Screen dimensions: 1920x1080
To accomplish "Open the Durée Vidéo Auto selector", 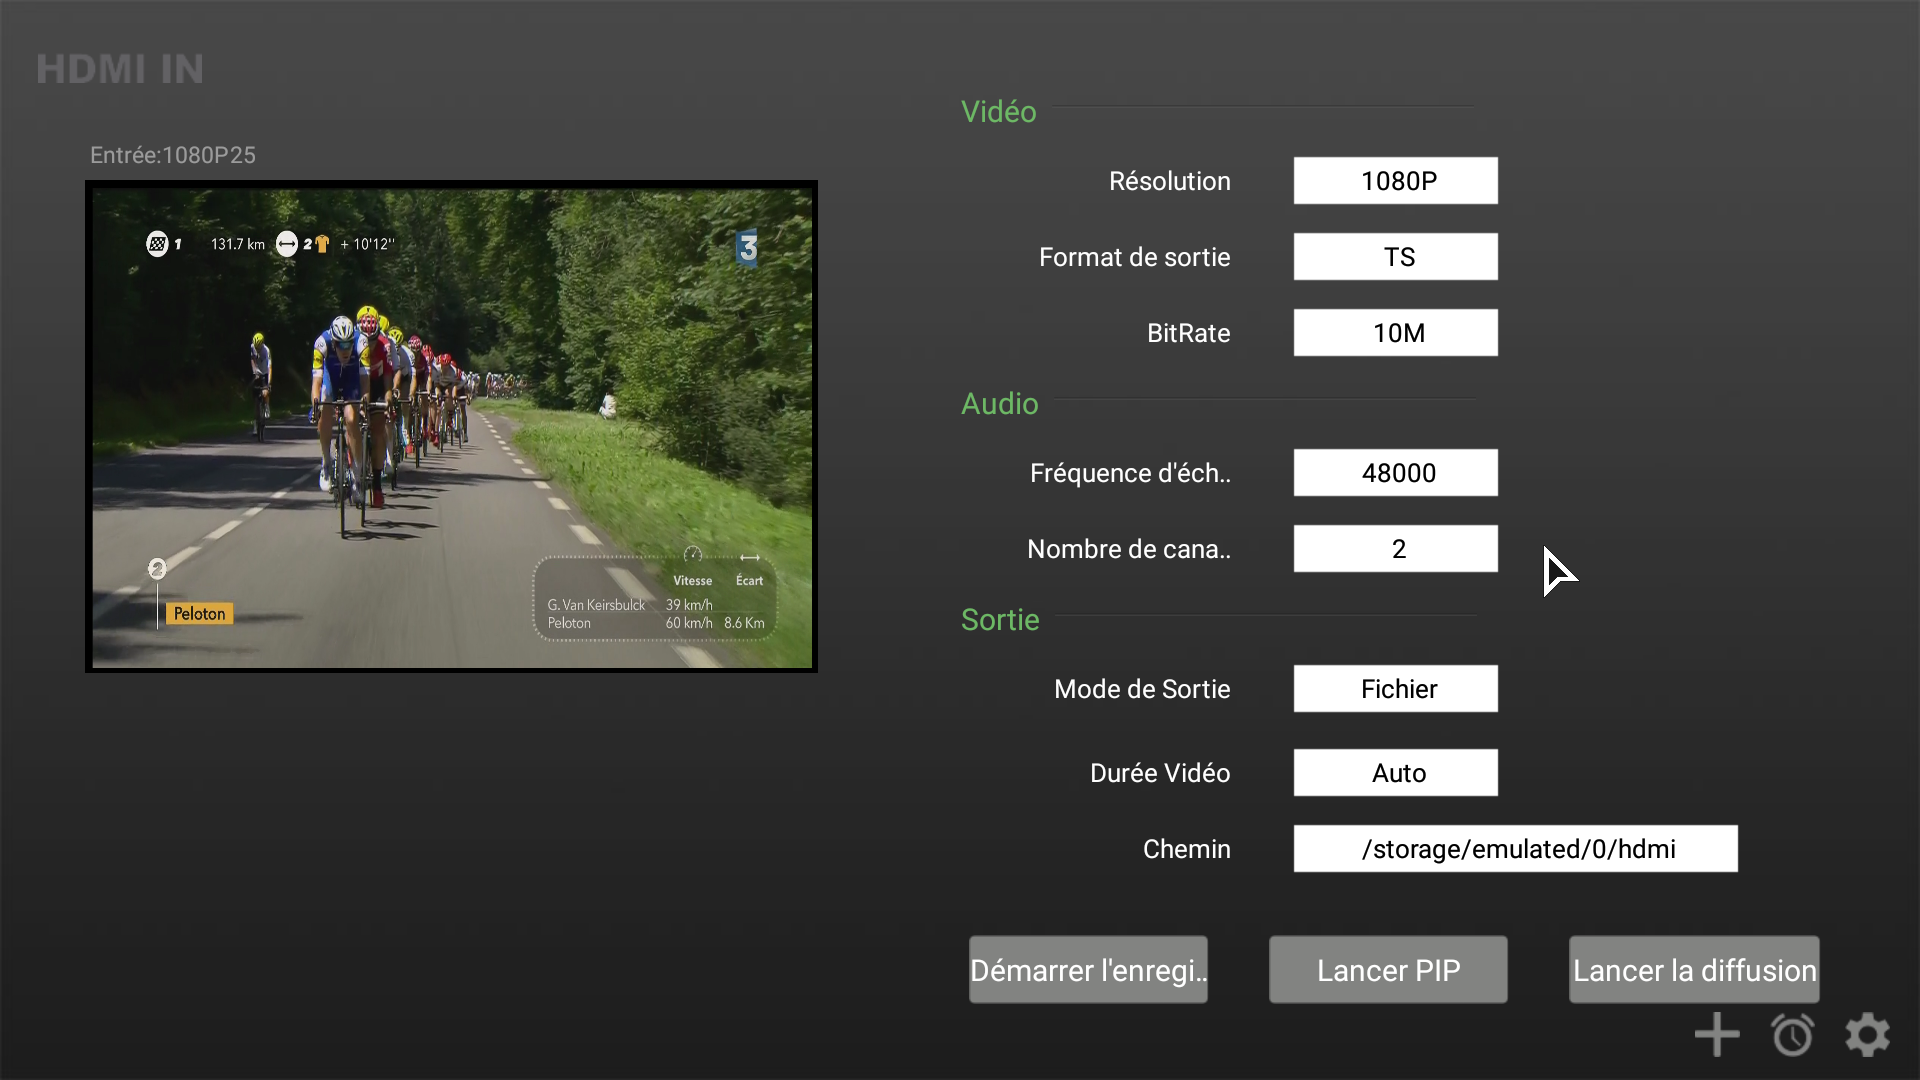I will coord(1395,773).
